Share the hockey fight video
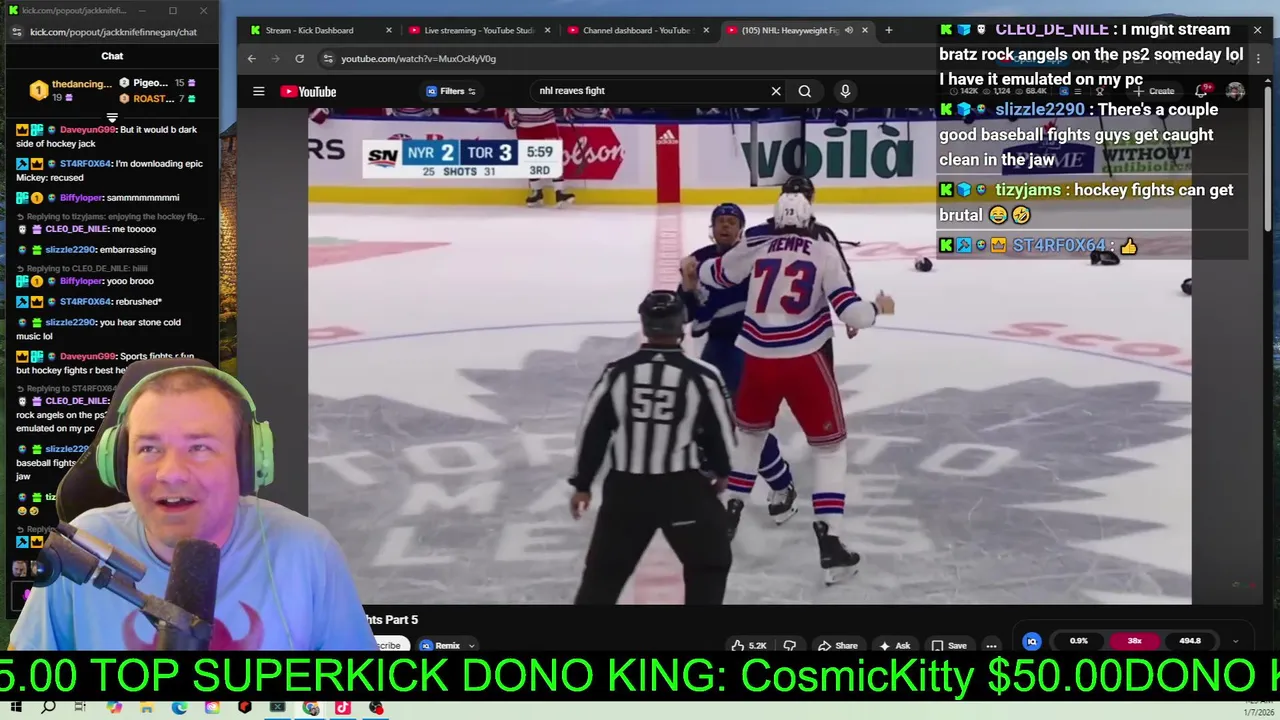Viewport: 1280px width, 720px height. [x=837, y=646]
